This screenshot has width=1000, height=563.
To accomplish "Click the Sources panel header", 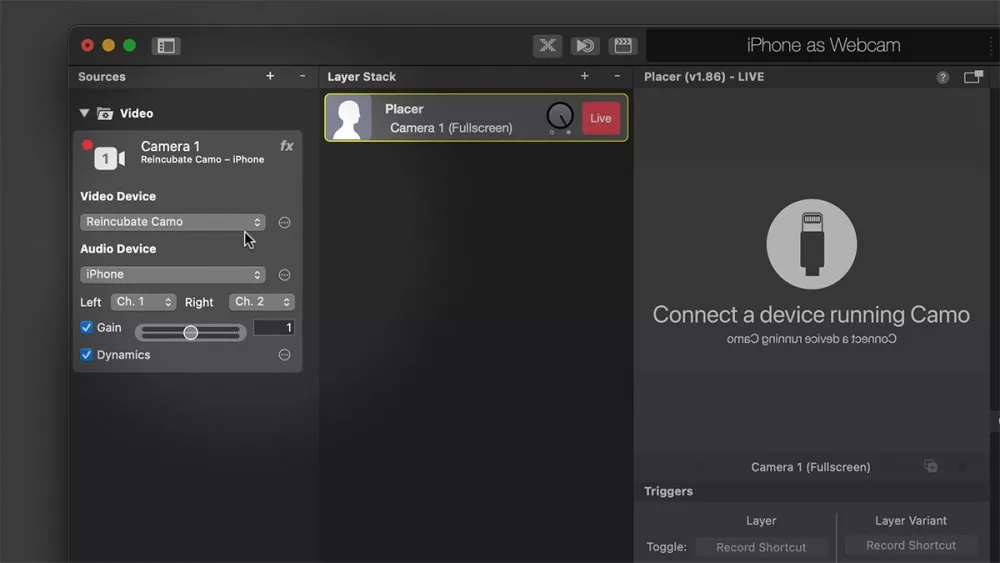I will [x=101, y=77].
